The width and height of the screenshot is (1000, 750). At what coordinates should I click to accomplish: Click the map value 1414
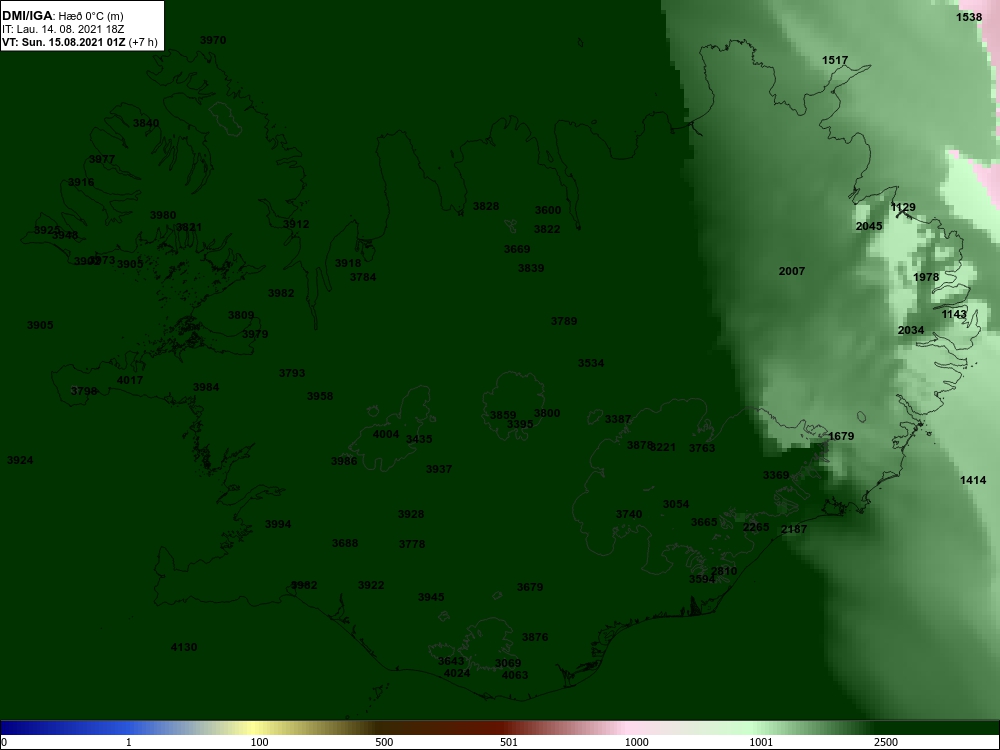[x=973, y=480]
